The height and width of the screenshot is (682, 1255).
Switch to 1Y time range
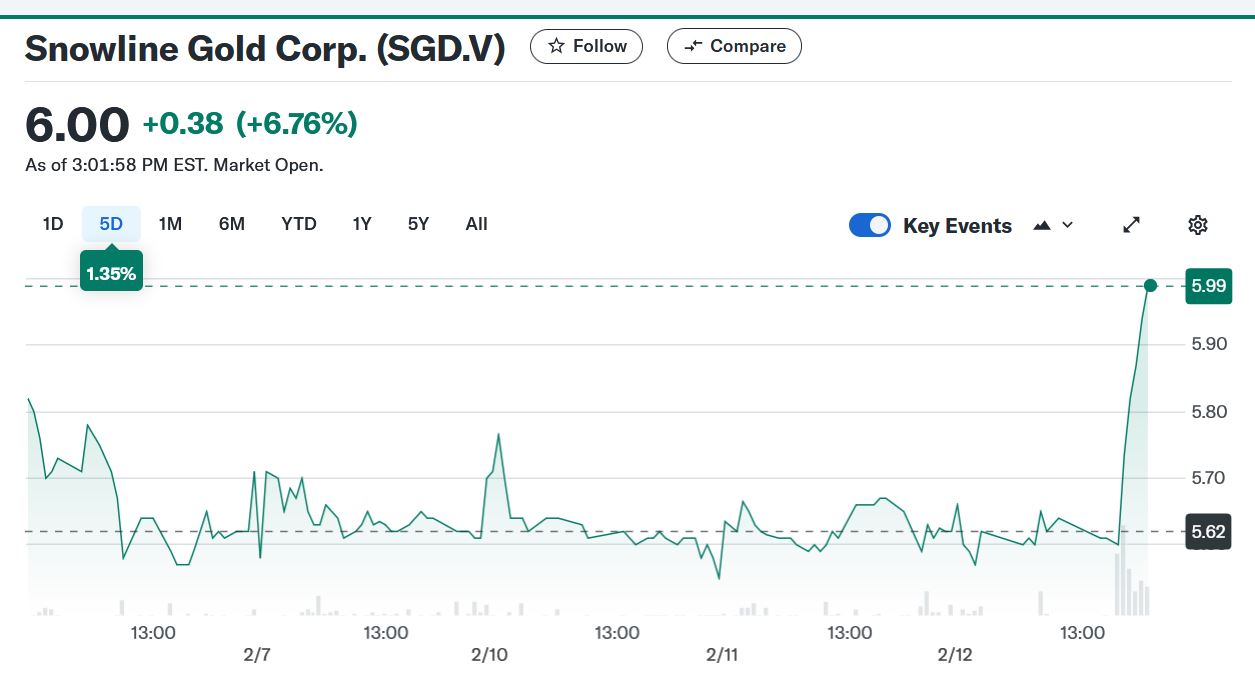[x=362, y=224]
